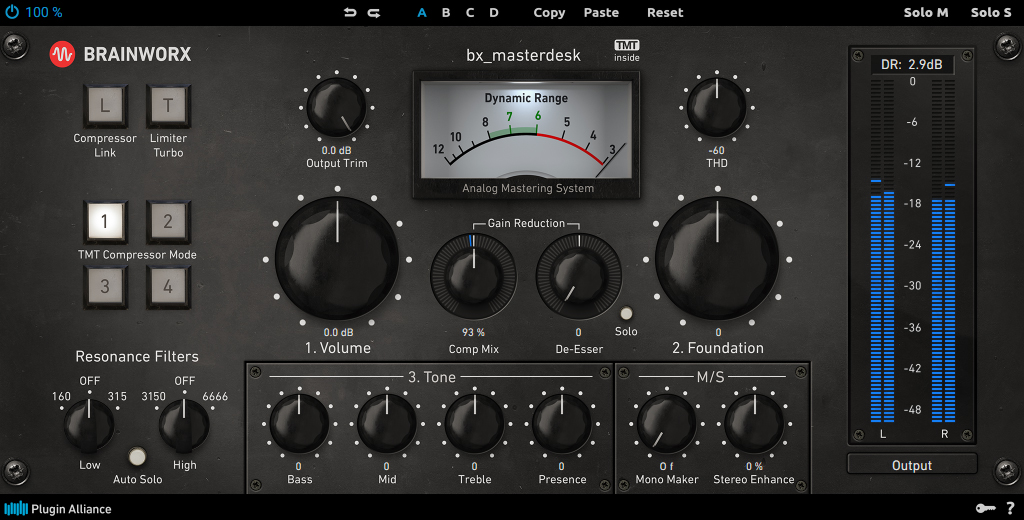Click the power bypass icon

[11, 13]
